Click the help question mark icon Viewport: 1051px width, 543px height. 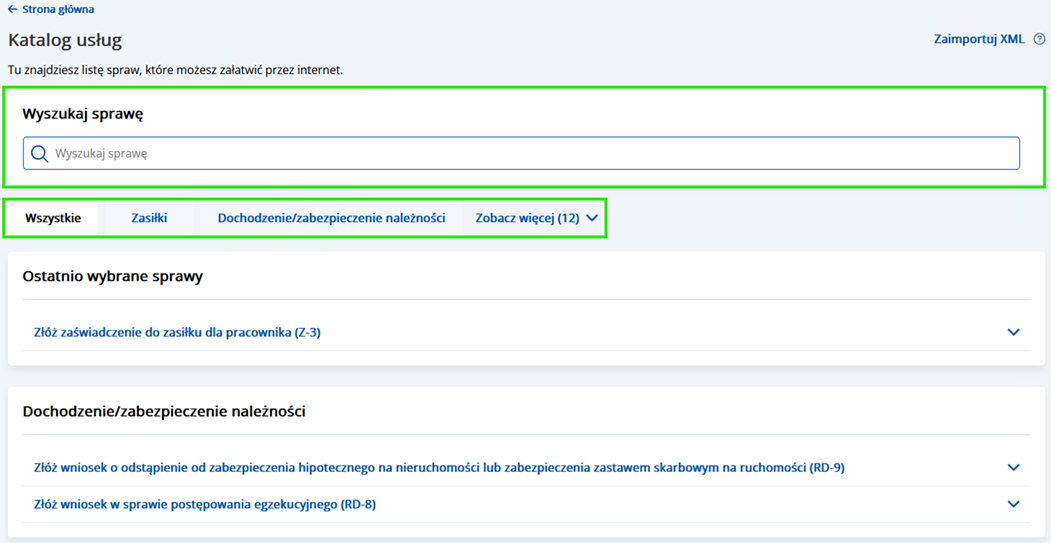point(1039,39)
